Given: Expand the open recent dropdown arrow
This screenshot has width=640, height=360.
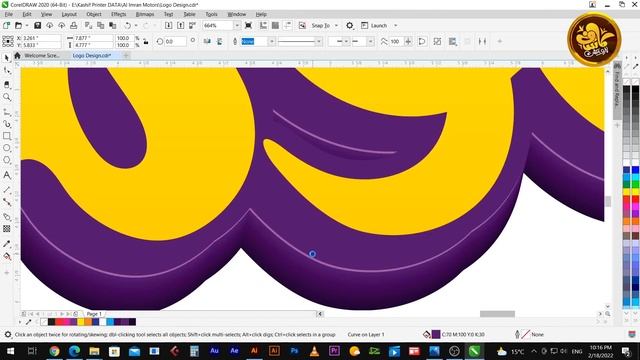Looking at the screenshot, I should pos(27,25).
